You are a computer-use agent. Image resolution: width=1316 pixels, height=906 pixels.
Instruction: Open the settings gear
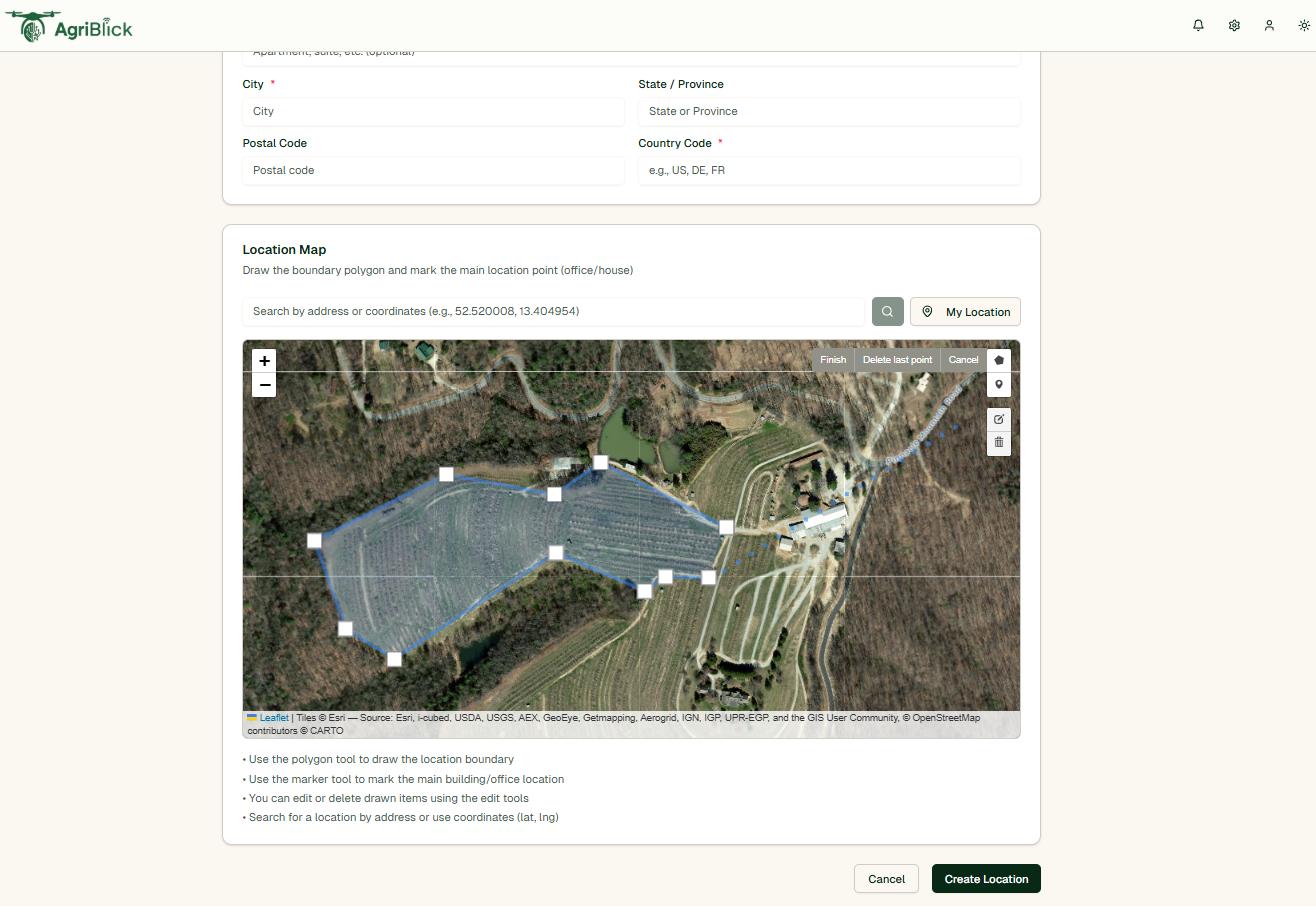[1234, 25]
